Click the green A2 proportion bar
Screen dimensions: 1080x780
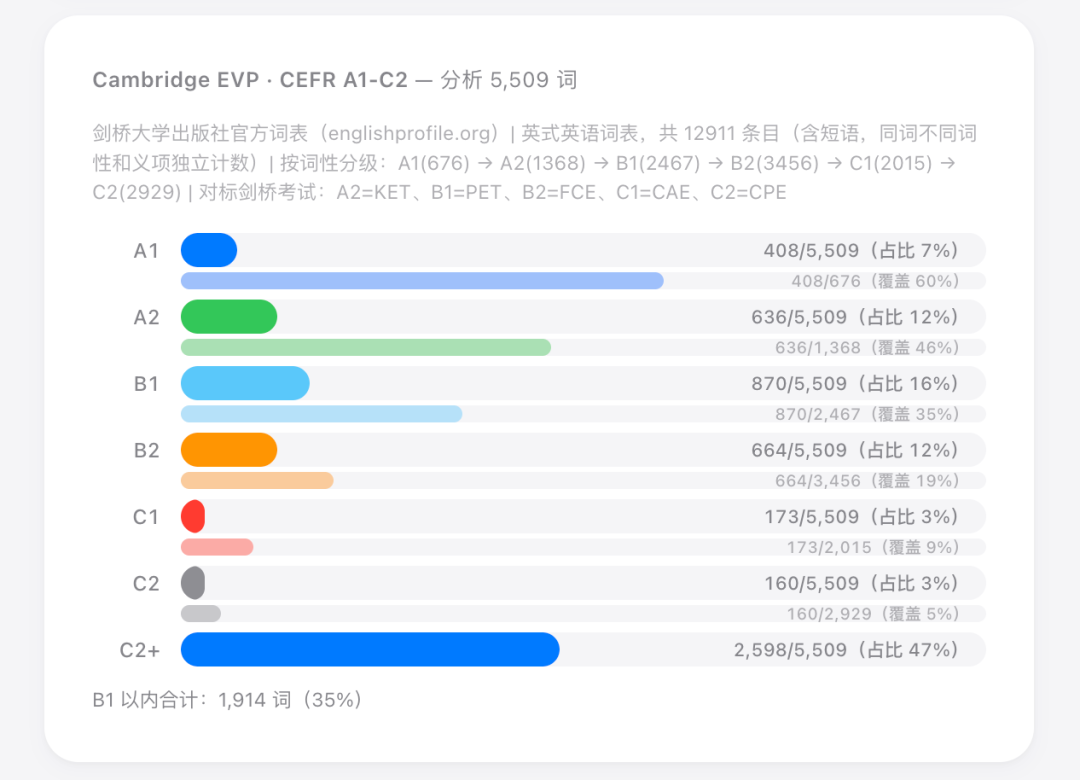click(228, 317)
